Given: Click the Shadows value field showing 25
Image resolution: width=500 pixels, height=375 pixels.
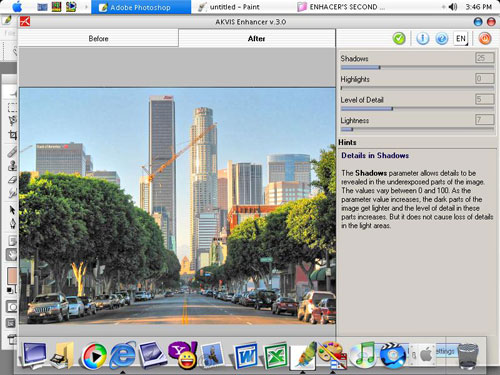Looking at the screenshot, I should pos(484,58).
